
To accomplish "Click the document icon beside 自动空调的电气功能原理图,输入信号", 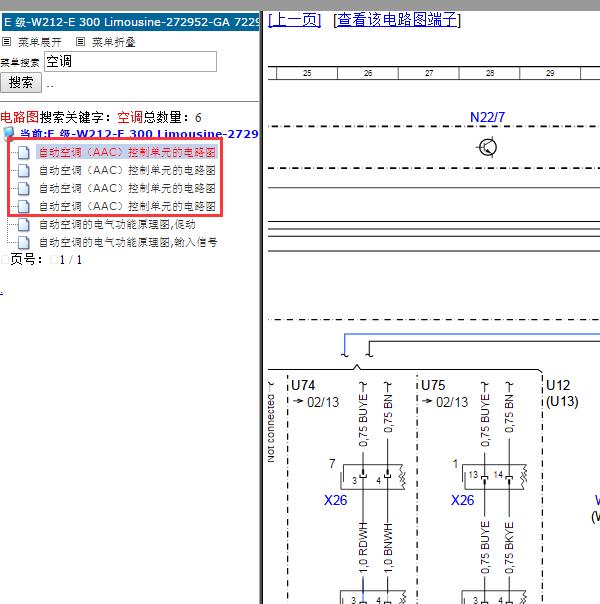I will pyautogui.click(x=23, y=242).
